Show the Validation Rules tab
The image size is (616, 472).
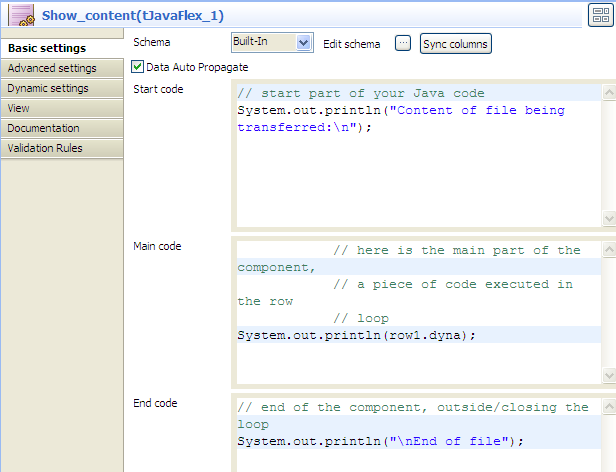coord(45,148)
